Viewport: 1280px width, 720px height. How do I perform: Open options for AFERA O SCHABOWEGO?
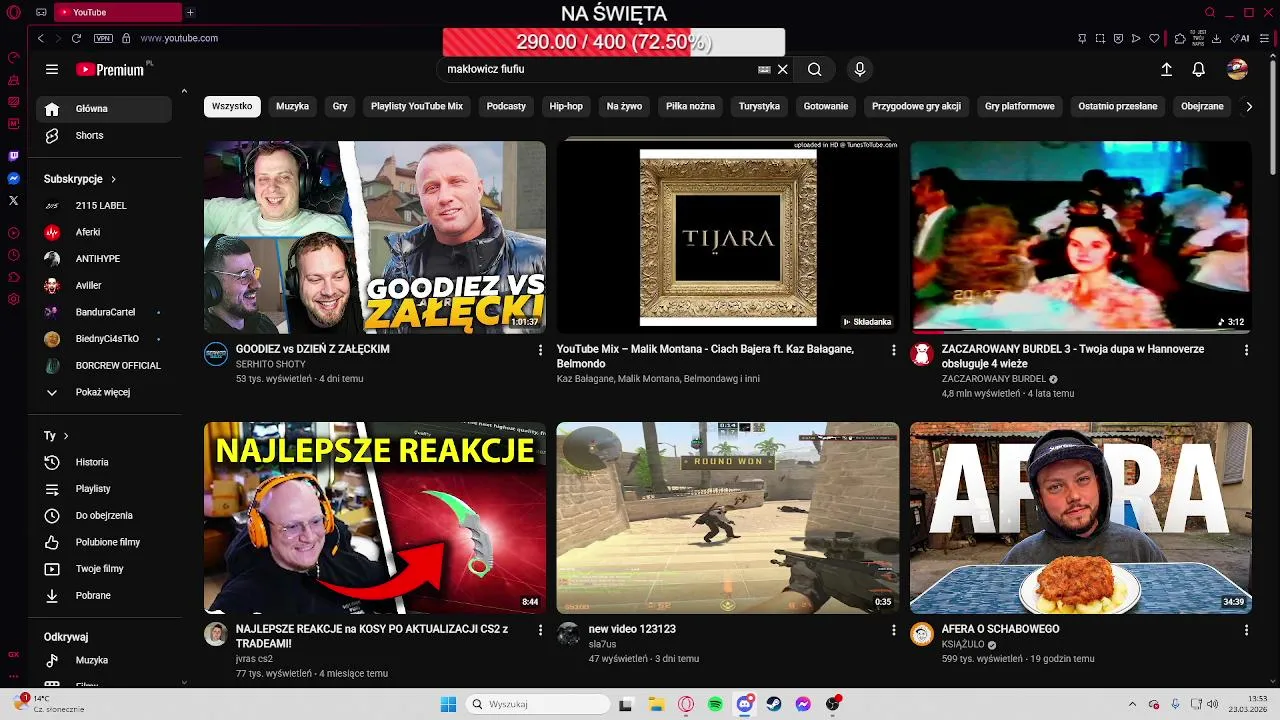[x=1246, y=630]
